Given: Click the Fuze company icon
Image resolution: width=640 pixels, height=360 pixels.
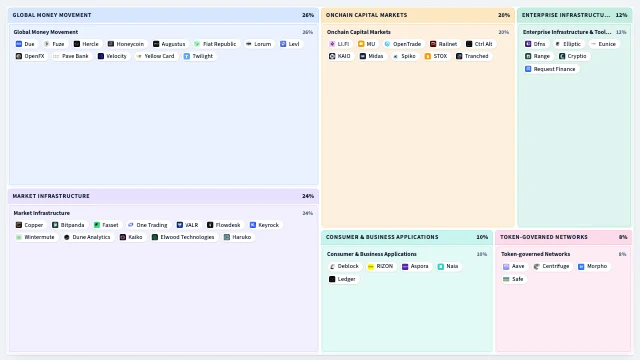Looking at the screenshot, I should [47, 44].
